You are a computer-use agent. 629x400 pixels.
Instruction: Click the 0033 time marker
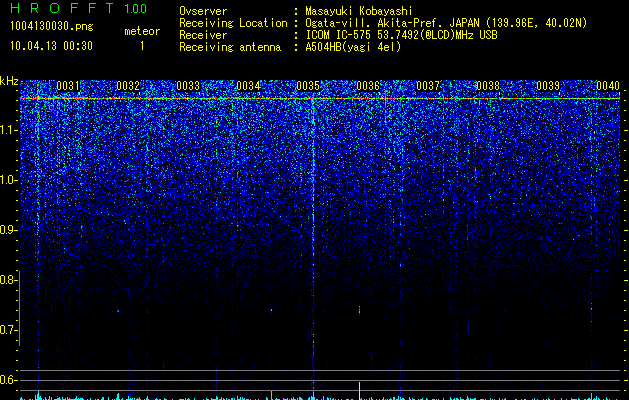click(188, 86)
